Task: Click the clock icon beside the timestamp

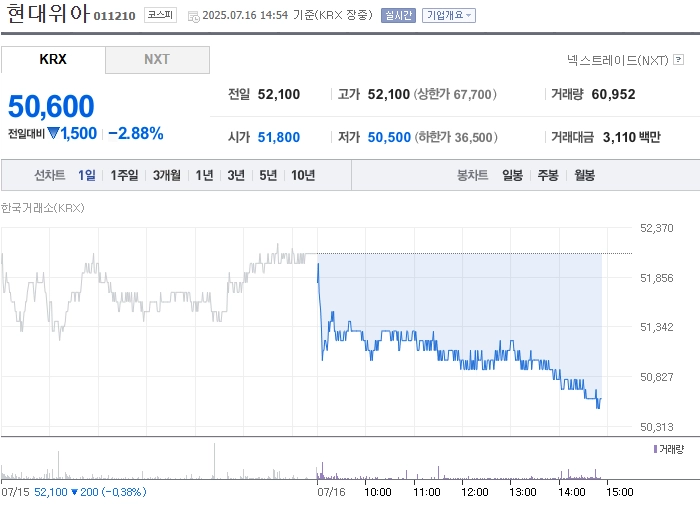Action: (x=193, y=17)
